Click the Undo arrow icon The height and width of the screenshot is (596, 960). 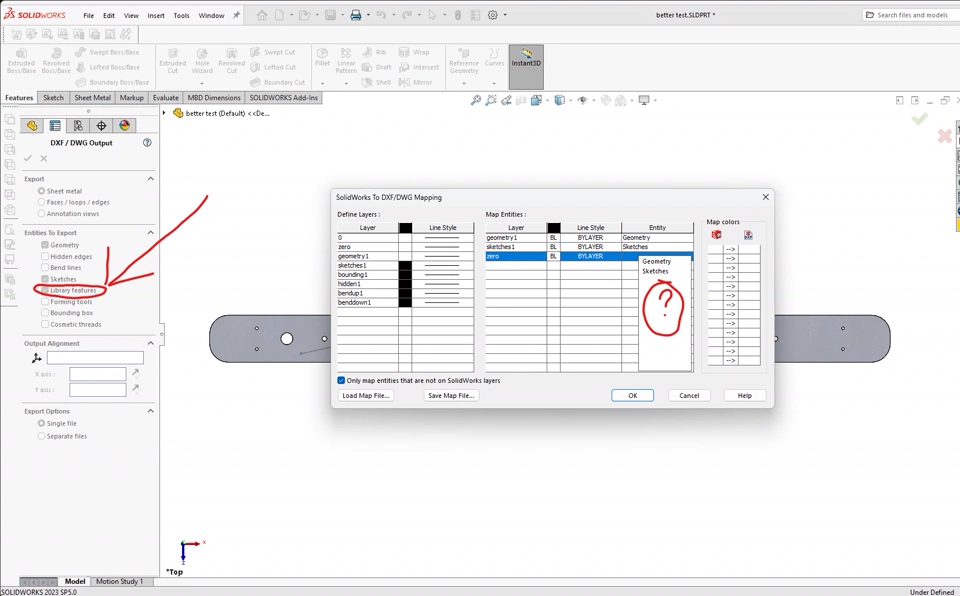tap(381, 15)
